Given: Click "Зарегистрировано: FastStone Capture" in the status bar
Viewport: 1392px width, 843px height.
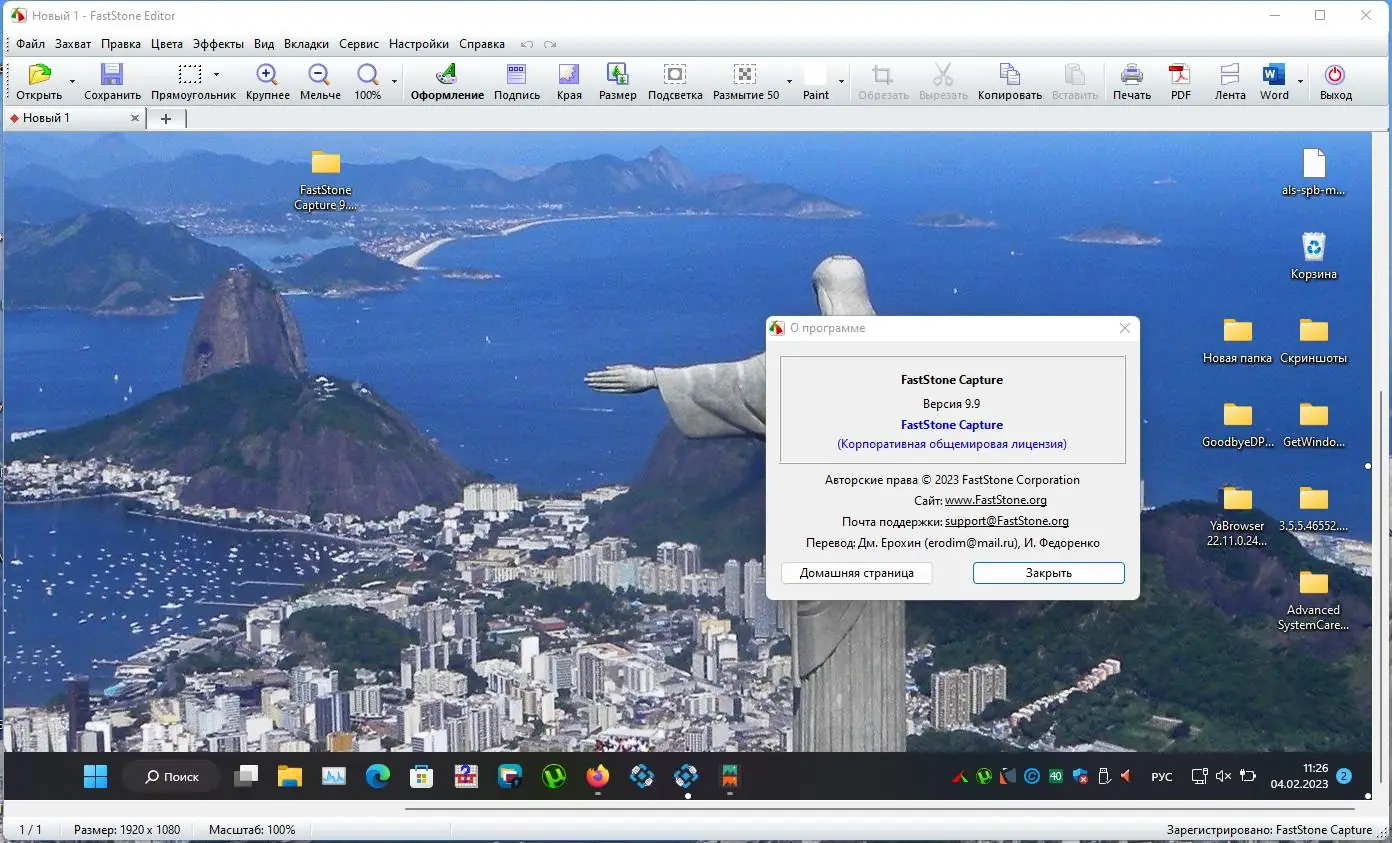Looking at the screenshot, I should (1269, 830).
